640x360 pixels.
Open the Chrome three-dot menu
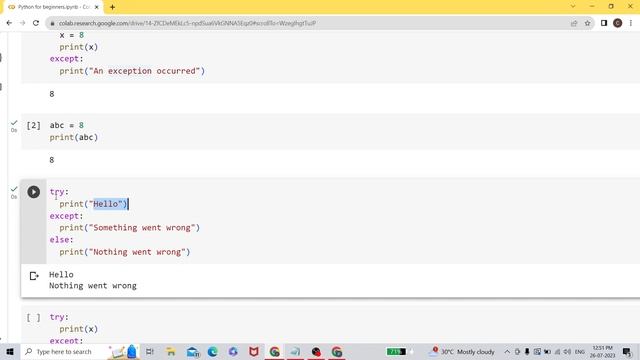[x=631, y=23]
